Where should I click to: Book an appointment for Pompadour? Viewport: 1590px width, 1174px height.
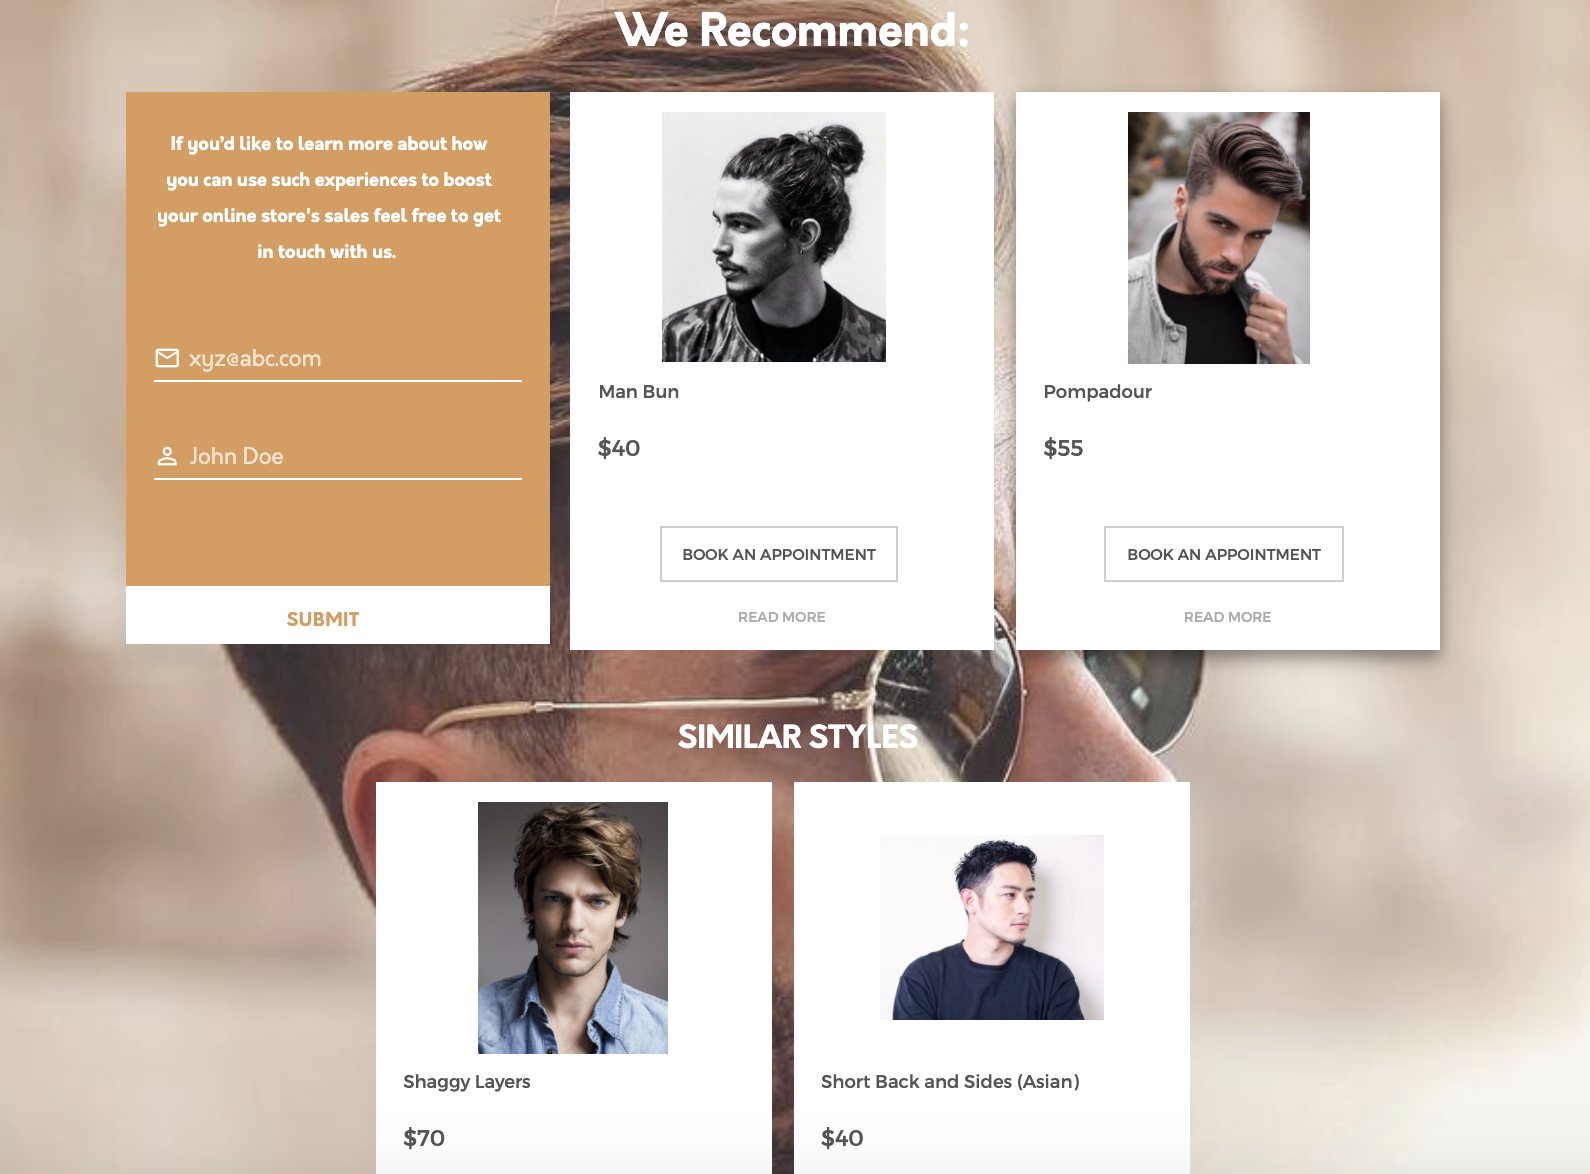pos(1224,554)
